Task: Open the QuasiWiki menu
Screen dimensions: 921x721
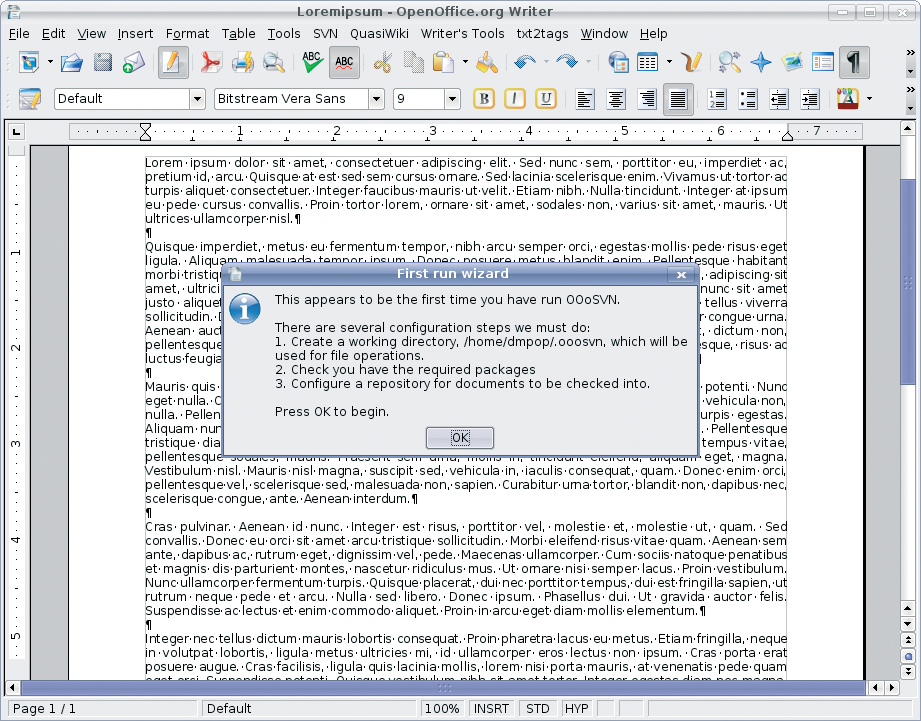Action: coord(379,33)
